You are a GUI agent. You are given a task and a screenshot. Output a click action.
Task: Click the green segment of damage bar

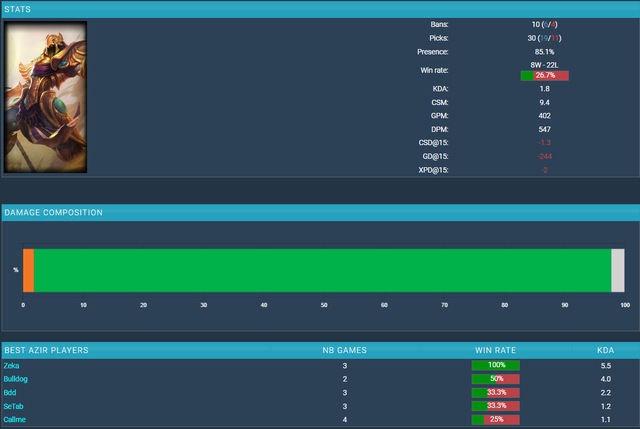[x=322, y=270]
